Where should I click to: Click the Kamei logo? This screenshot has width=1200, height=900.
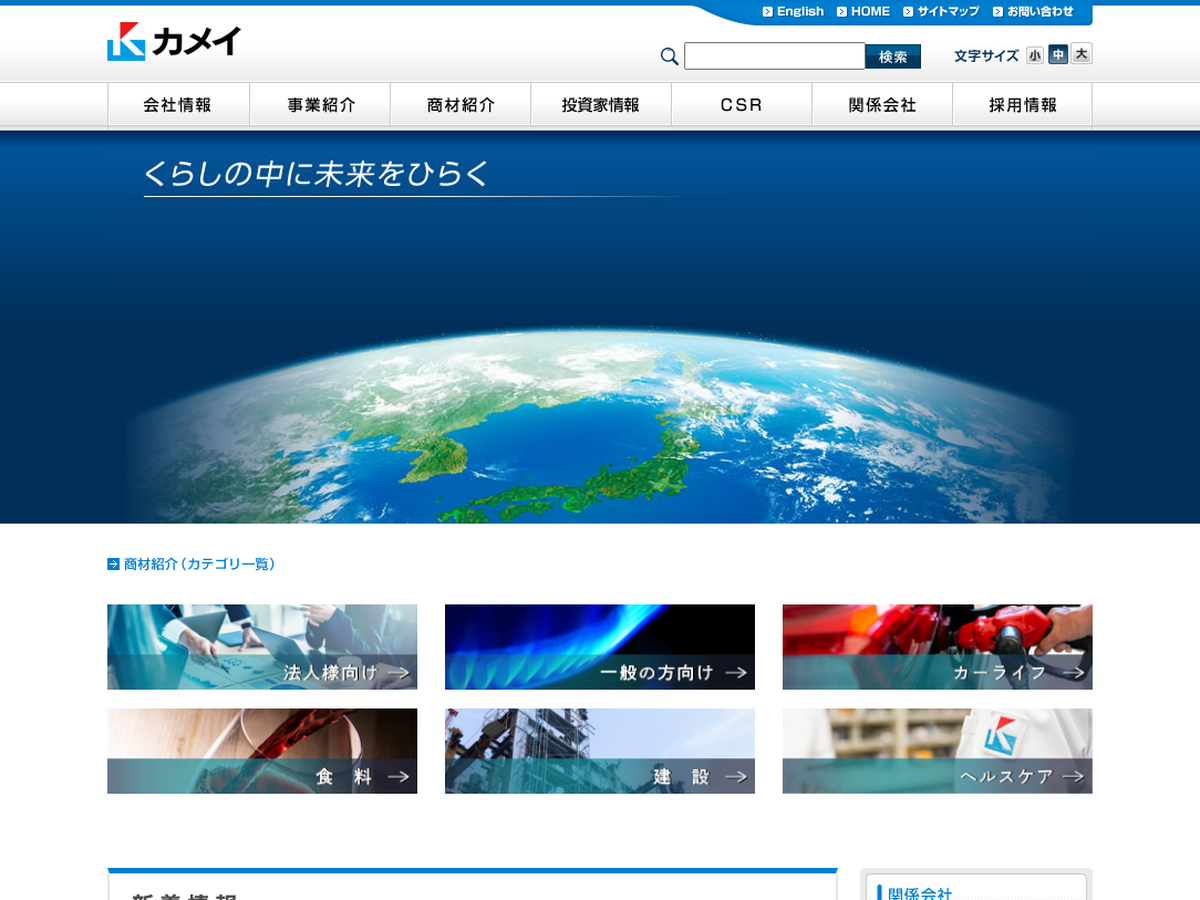pyautogui.click(x=174, y=42)
